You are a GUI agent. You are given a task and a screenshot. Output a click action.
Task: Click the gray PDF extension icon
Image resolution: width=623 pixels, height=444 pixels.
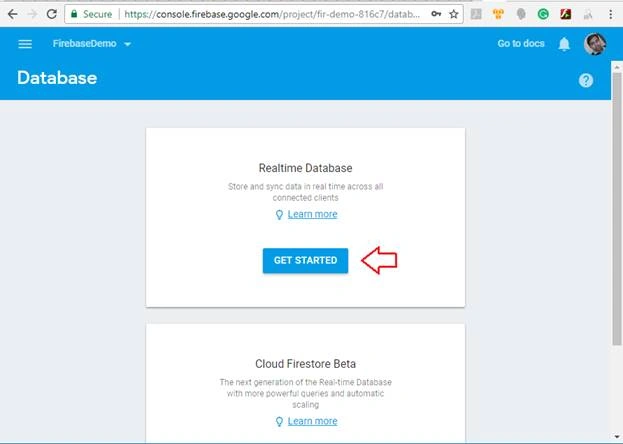tap(476, 14)
